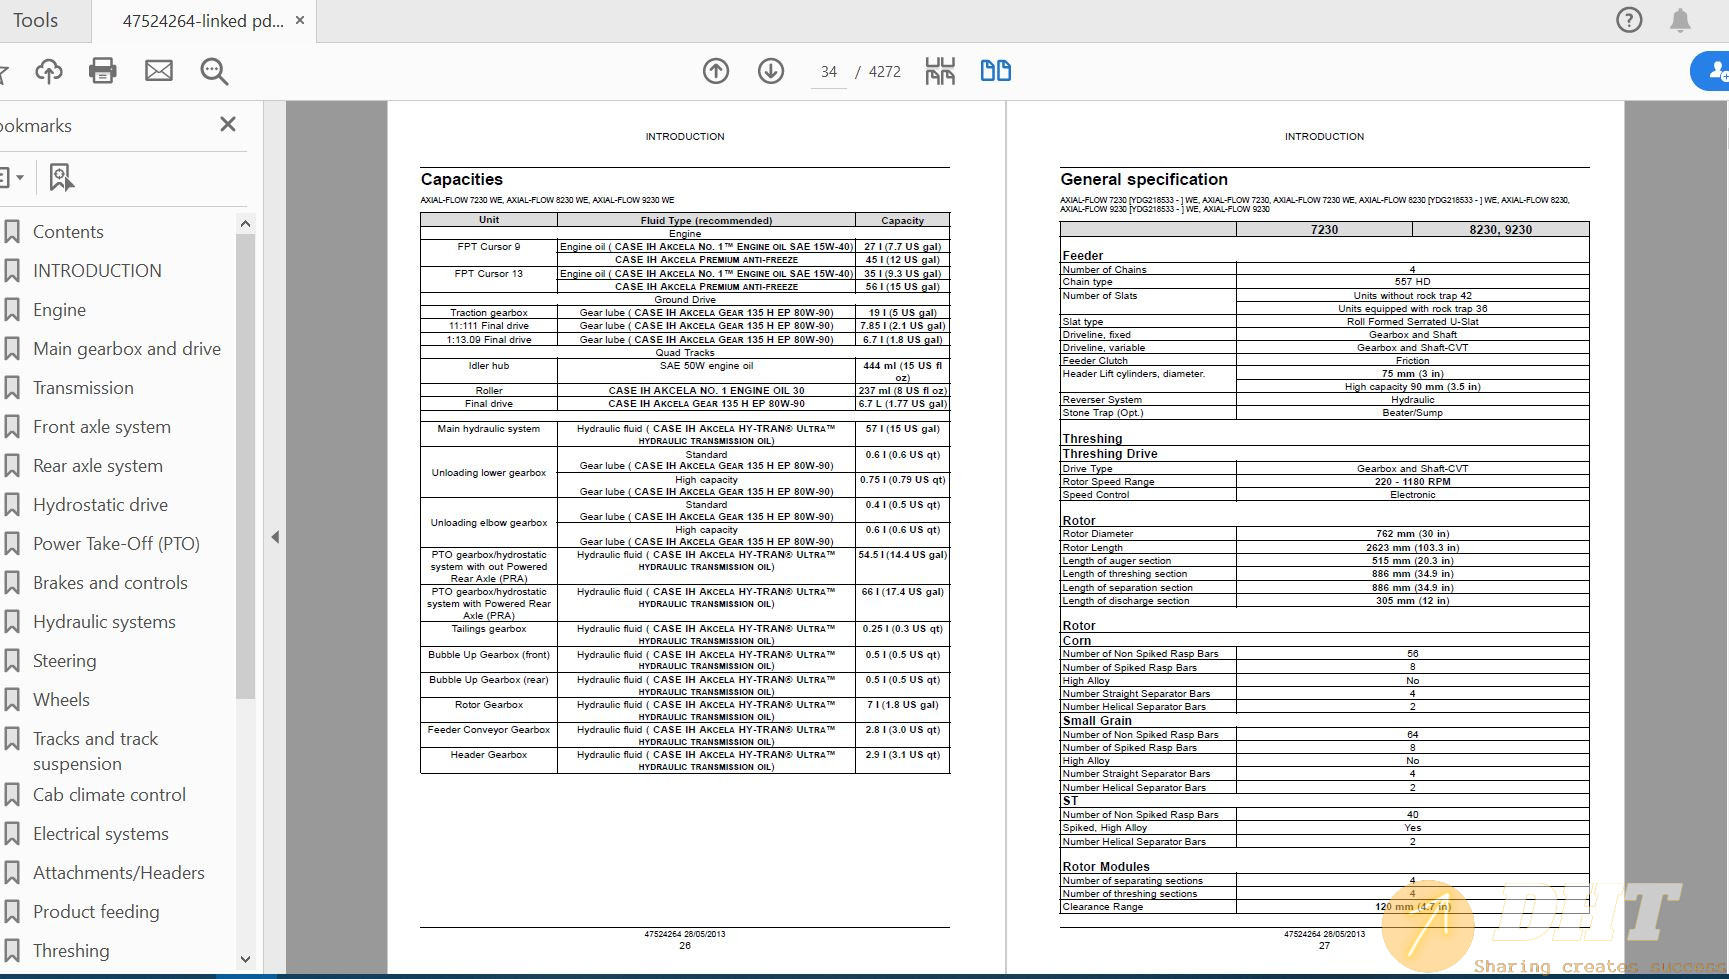
Task: Open bookmarks options dropdown menu
Action: 12,177
